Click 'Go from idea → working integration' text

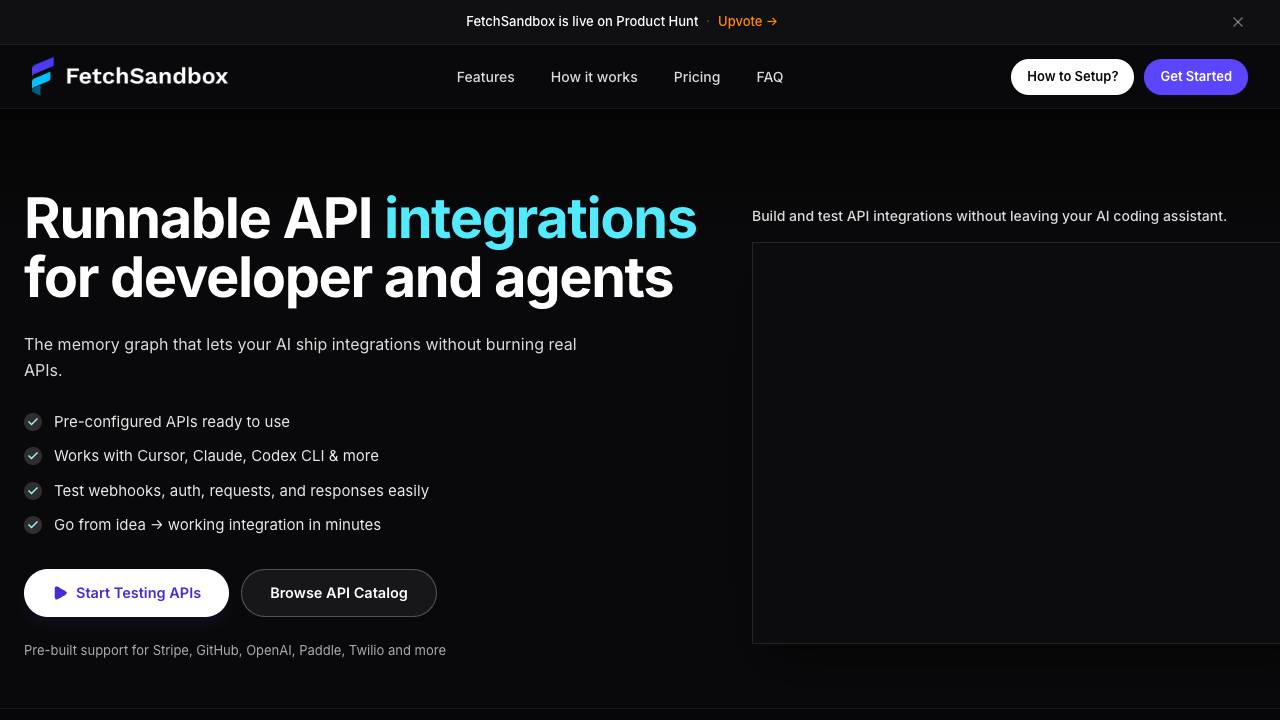[217, 525]
